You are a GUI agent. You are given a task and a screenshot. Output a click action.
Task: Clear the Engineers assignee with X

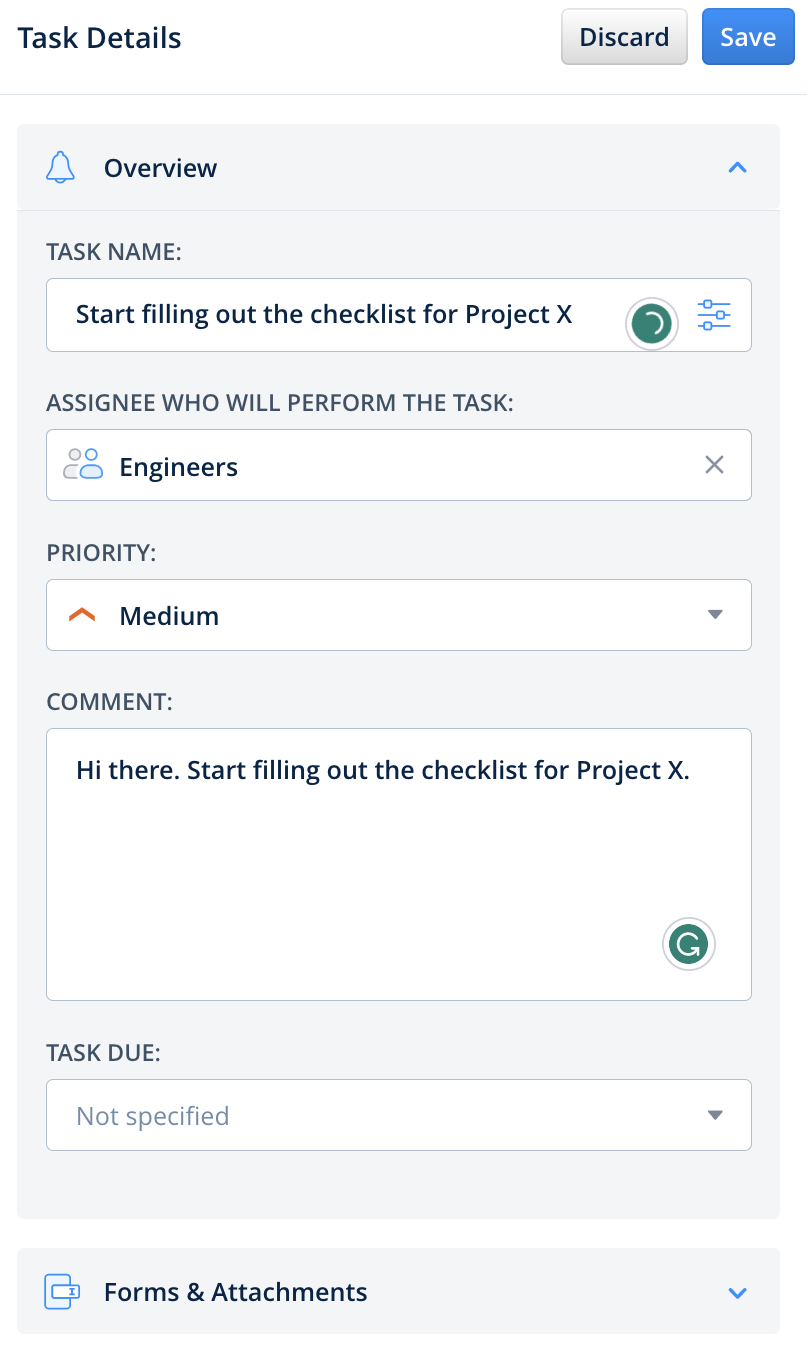(714, 465)
